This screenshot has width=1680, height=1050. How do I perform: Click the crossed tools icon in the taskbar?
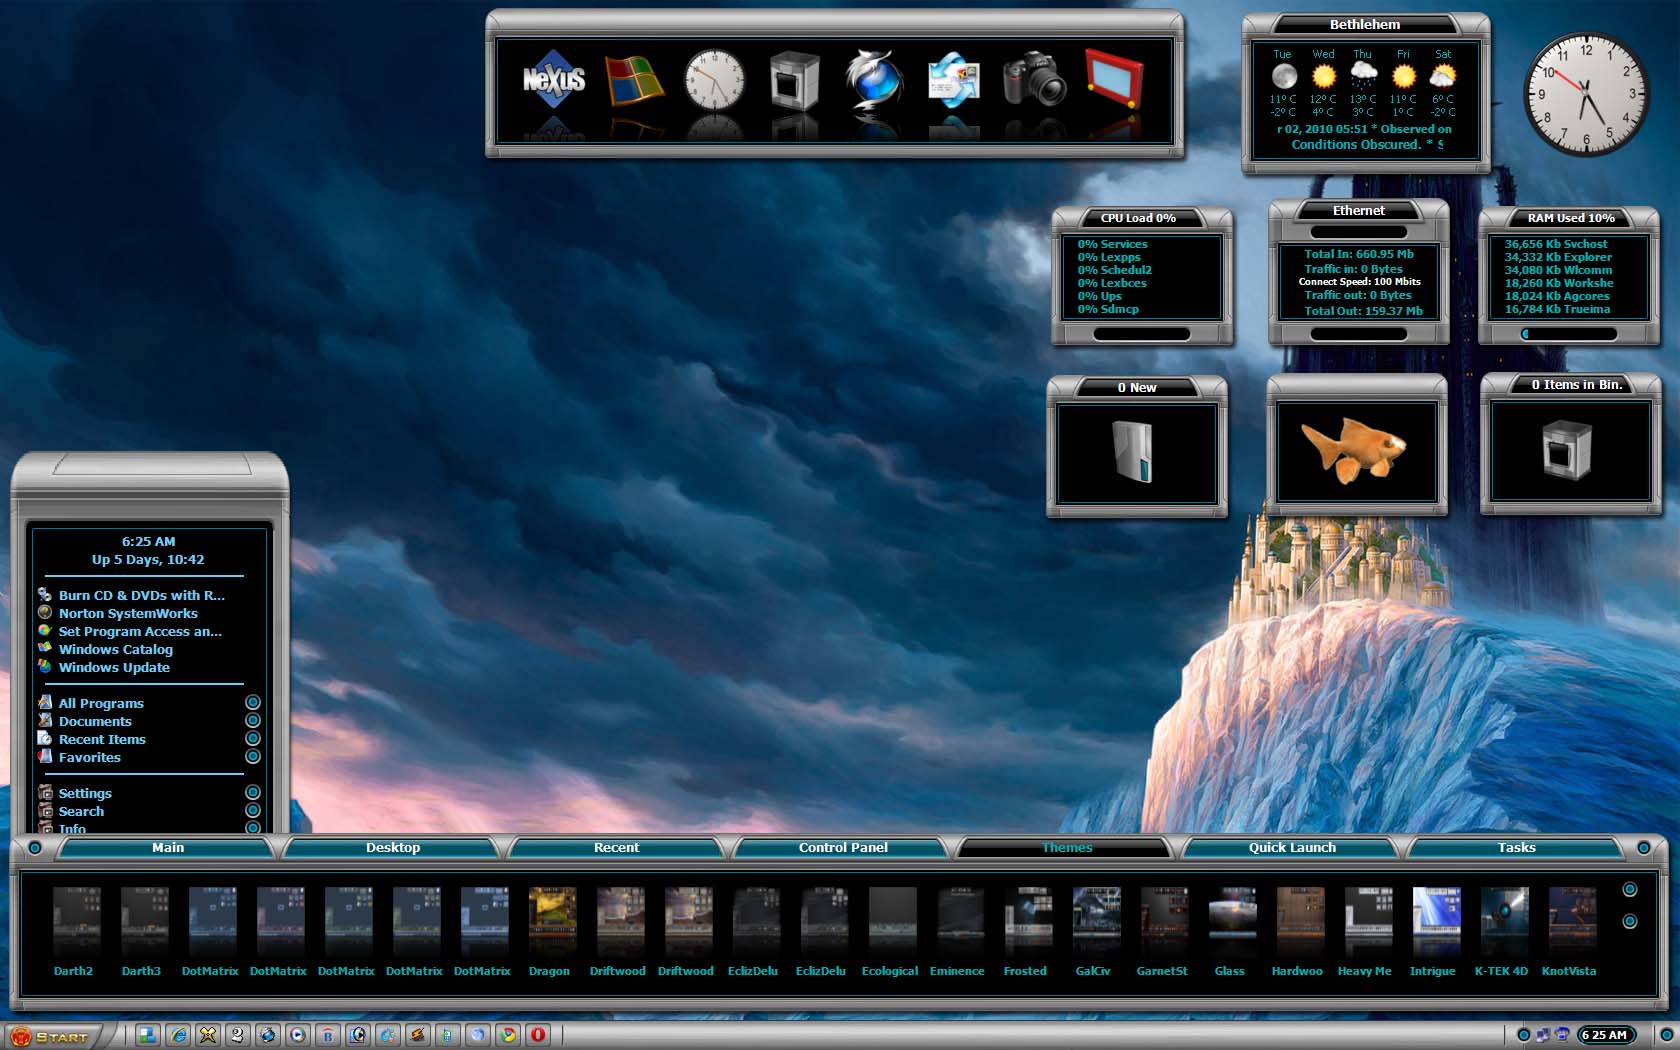pyautogui.click(x=208, y=1035)
